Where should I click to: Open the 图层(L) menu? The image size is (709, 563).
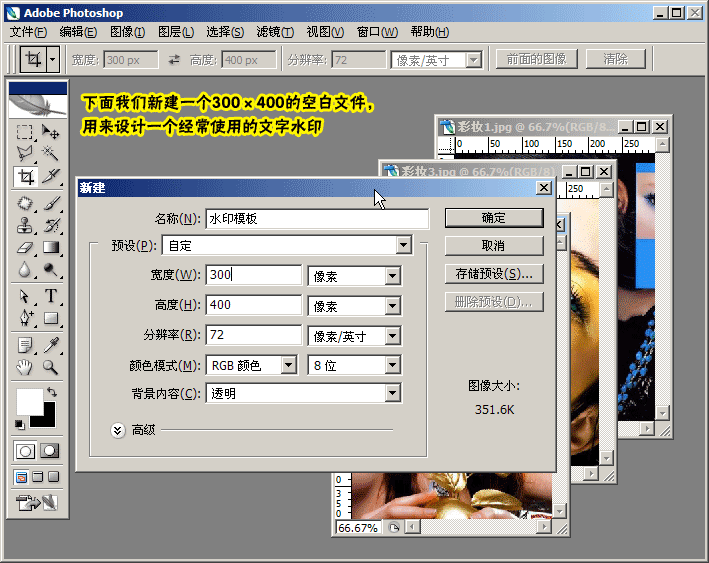176,32
